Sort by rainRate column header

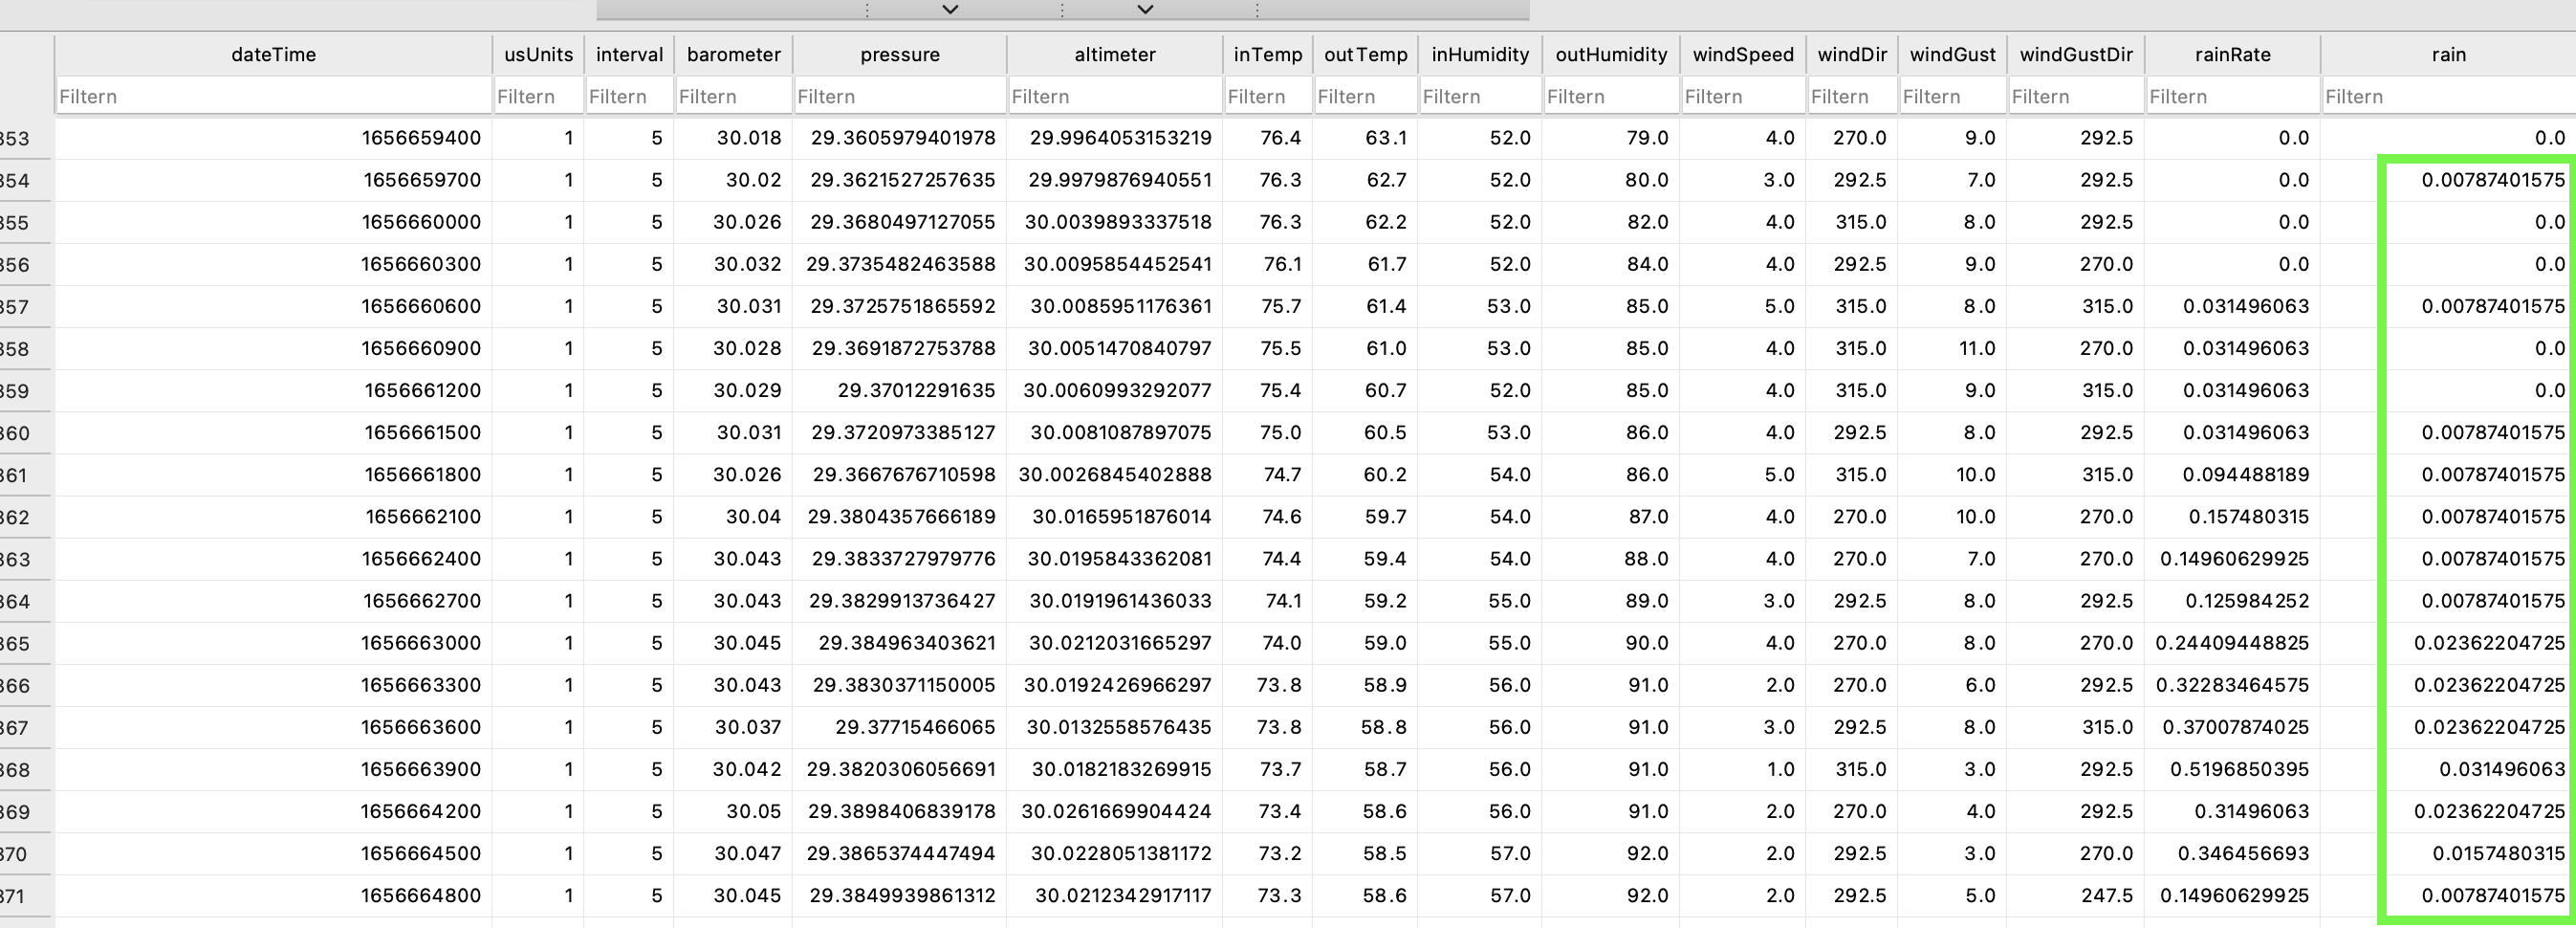(x=2232, y=54)
